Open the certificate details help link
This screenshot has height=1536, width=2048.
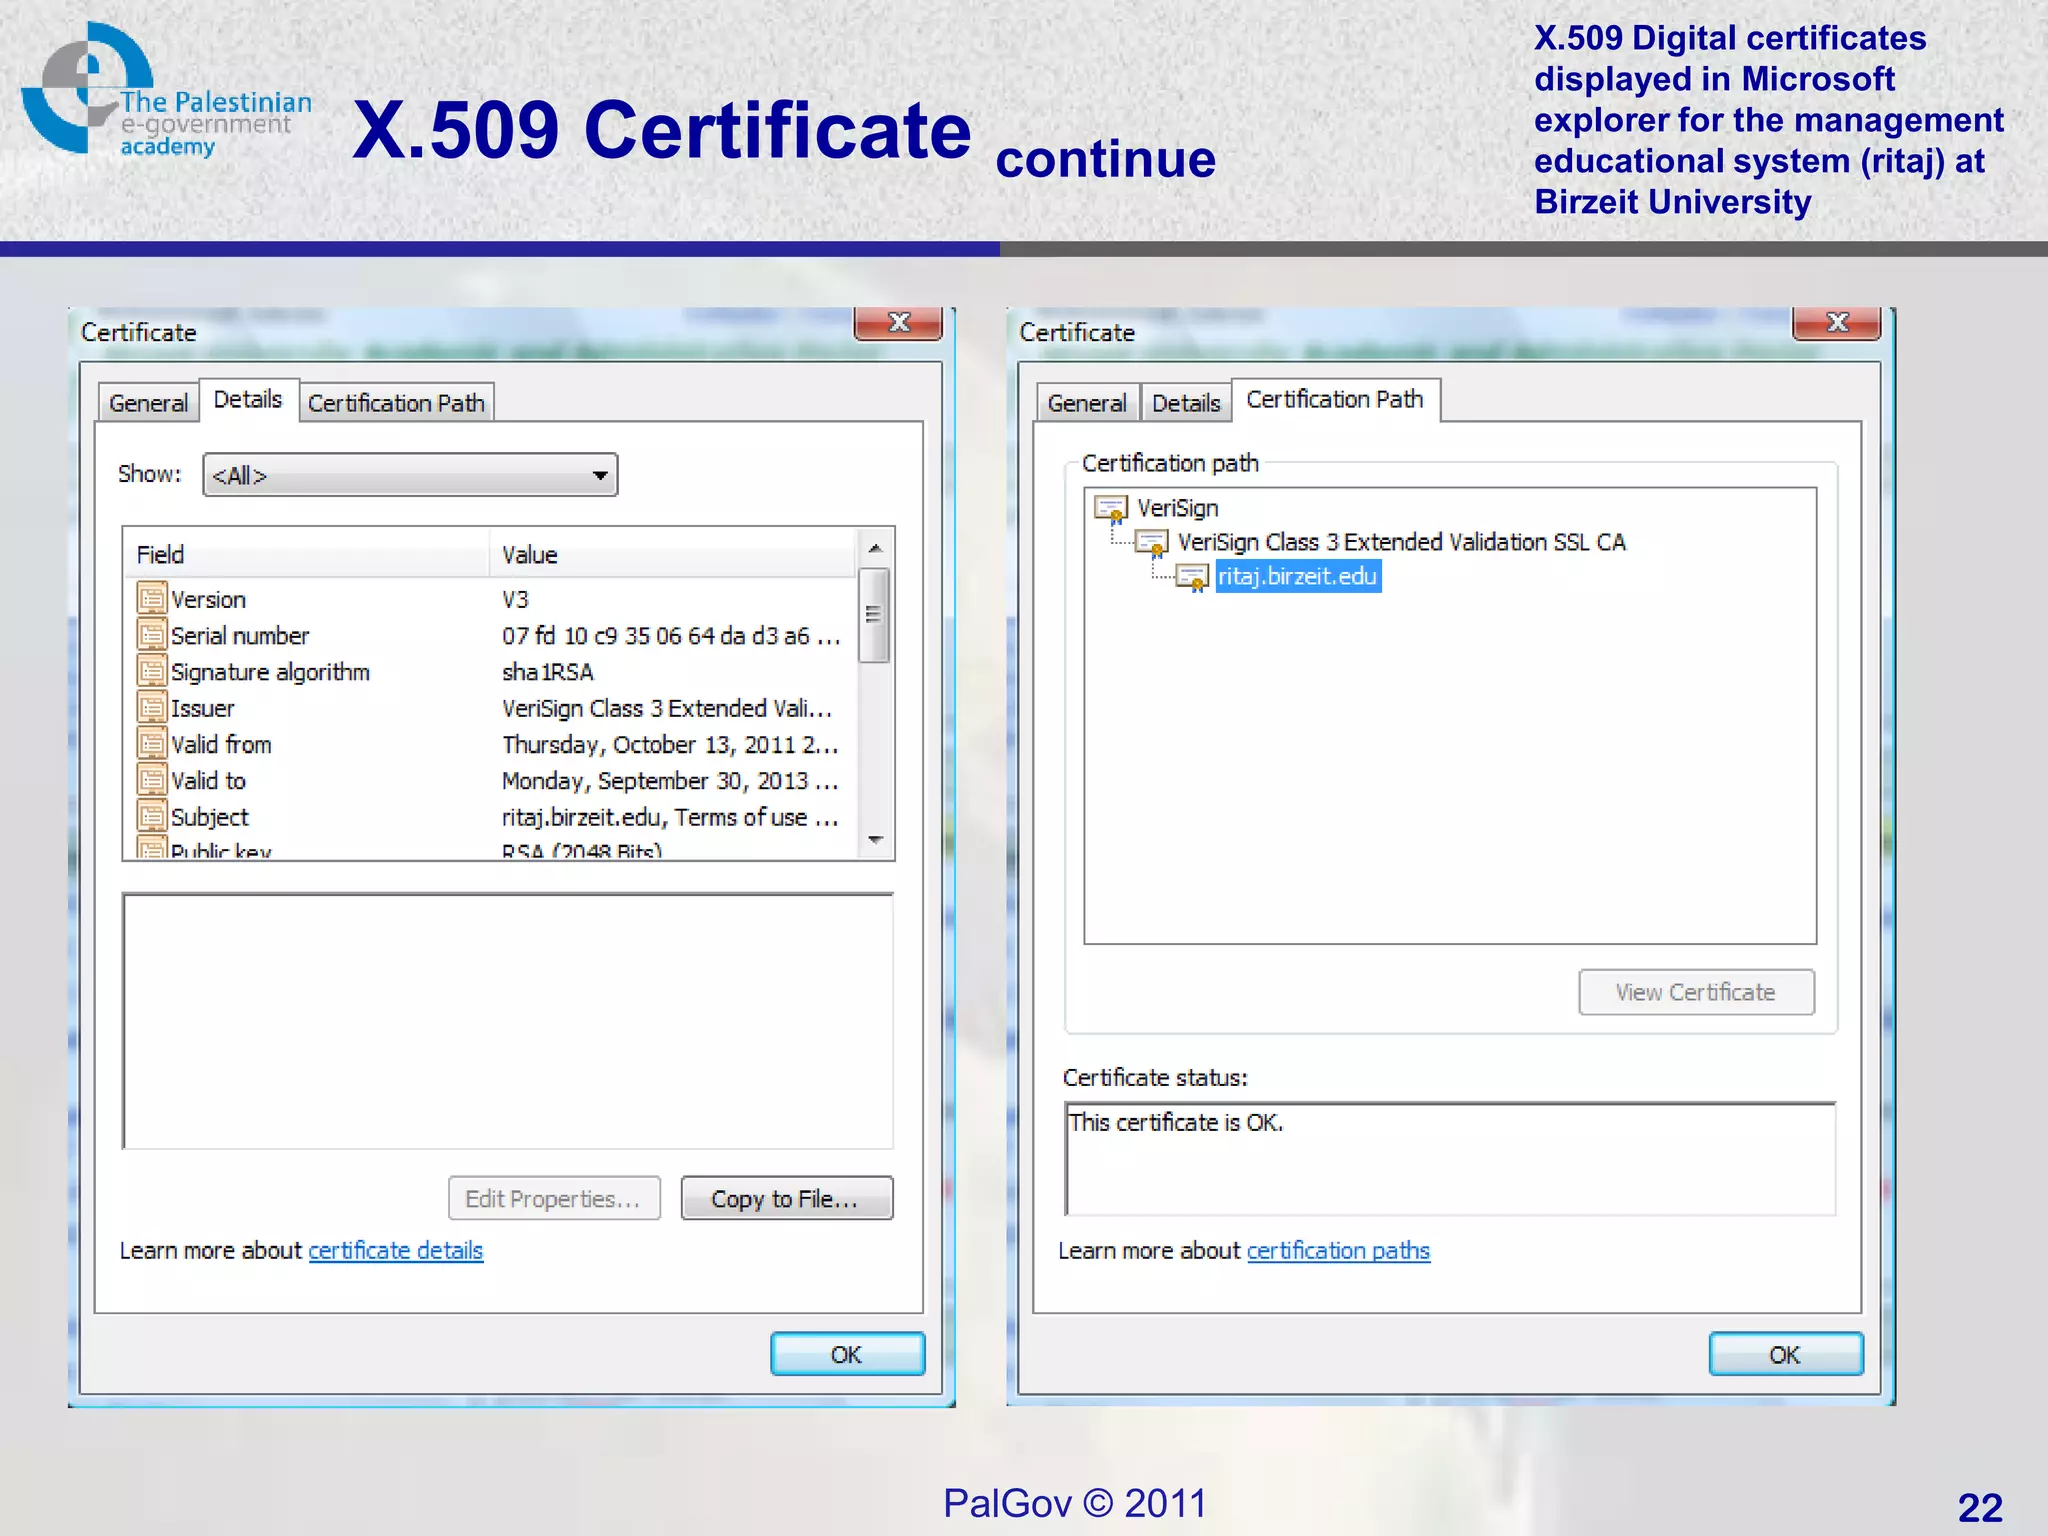(x=396, y=1250)
